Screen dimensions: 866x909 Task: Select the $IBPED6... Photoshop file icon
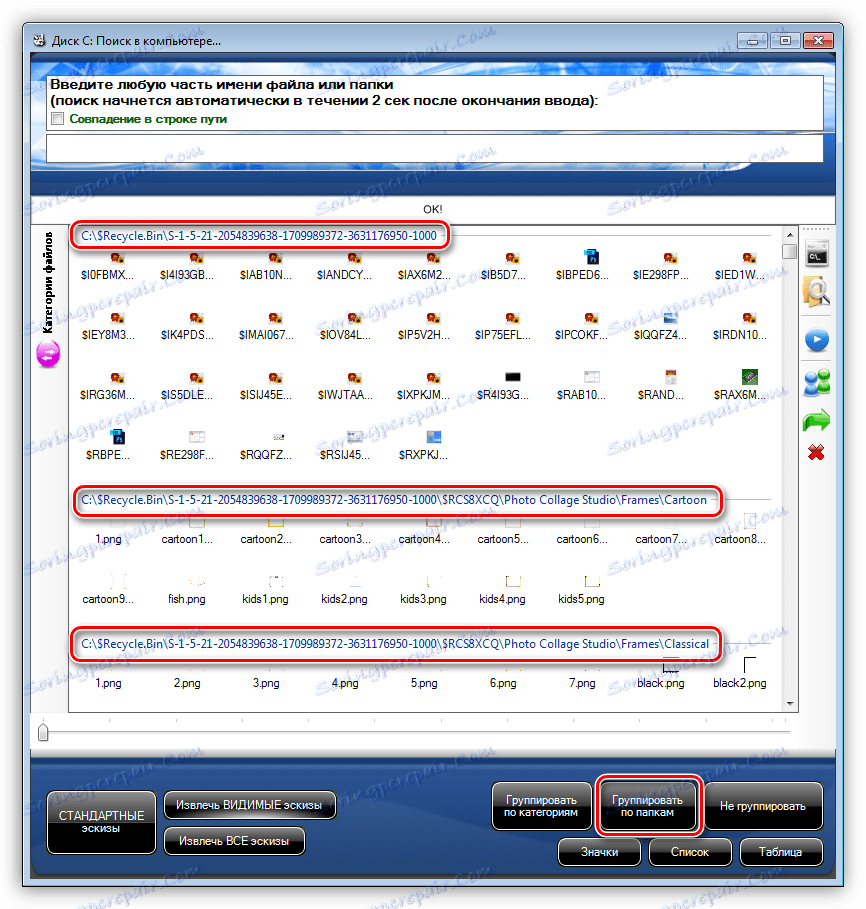(x=591, y=257)
